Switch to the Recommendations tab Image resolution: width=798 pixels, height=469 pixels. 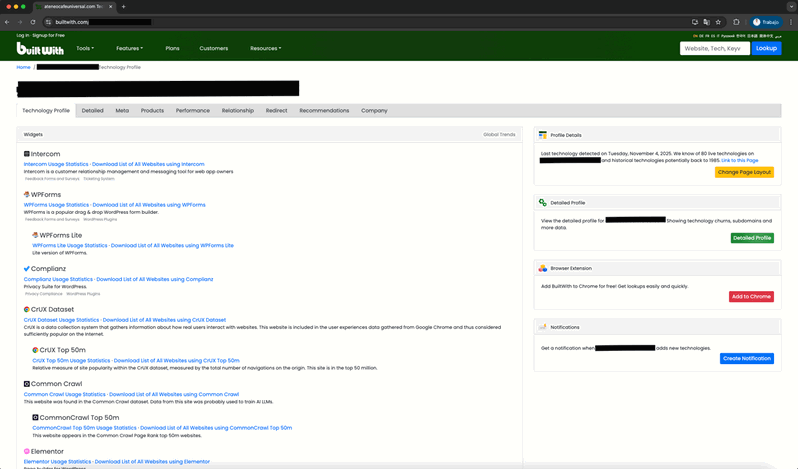[324, 110]
